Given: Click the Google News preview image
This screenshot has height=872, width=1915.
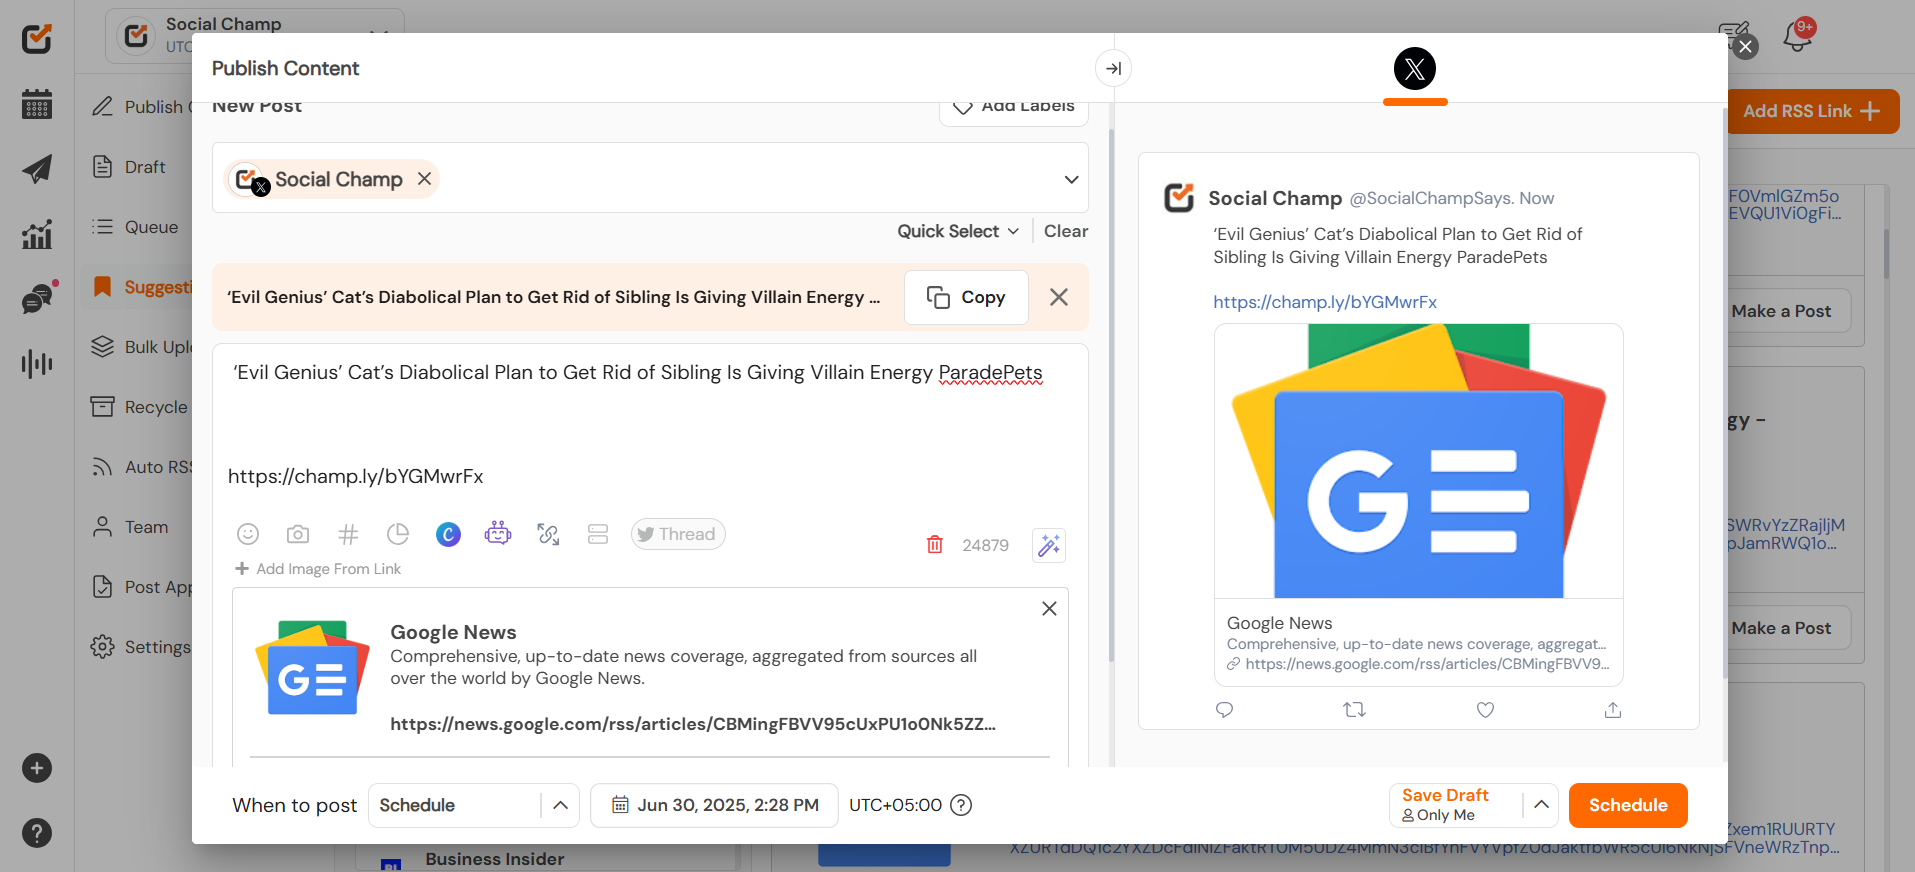Looking at the screenshot, I should 1418,461.
